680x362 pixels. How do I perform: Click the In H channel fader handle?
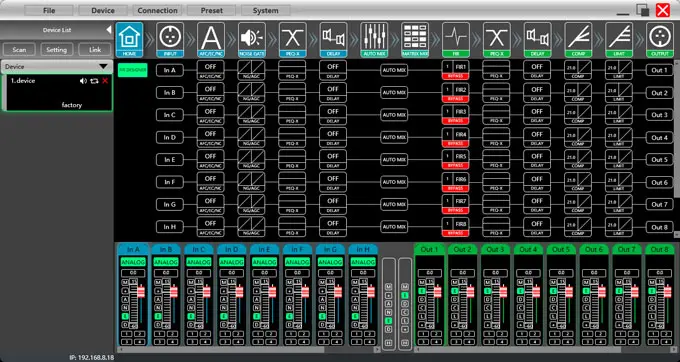point(371,291)
